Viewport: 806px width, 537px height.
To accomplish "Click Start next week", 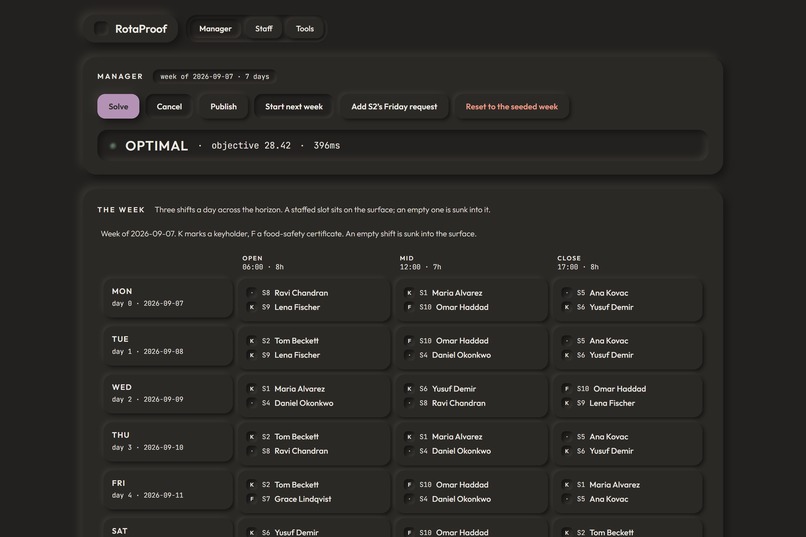I will 294,106.
